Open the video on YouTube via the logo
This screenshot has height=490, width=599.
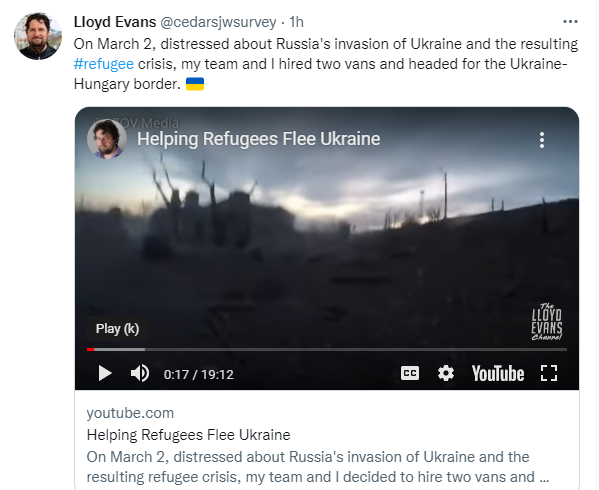tap(498, 374)
